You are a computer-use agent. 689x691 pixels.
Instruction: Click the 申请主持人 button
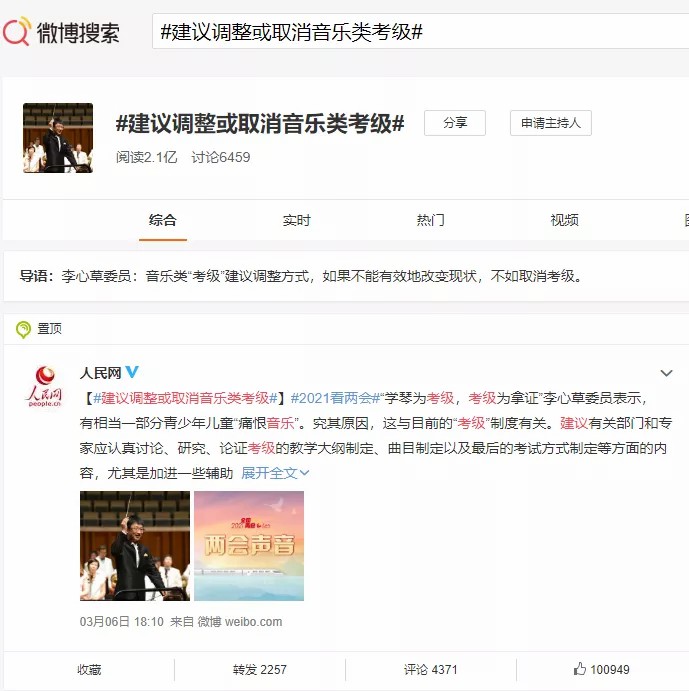click(551, 123)
